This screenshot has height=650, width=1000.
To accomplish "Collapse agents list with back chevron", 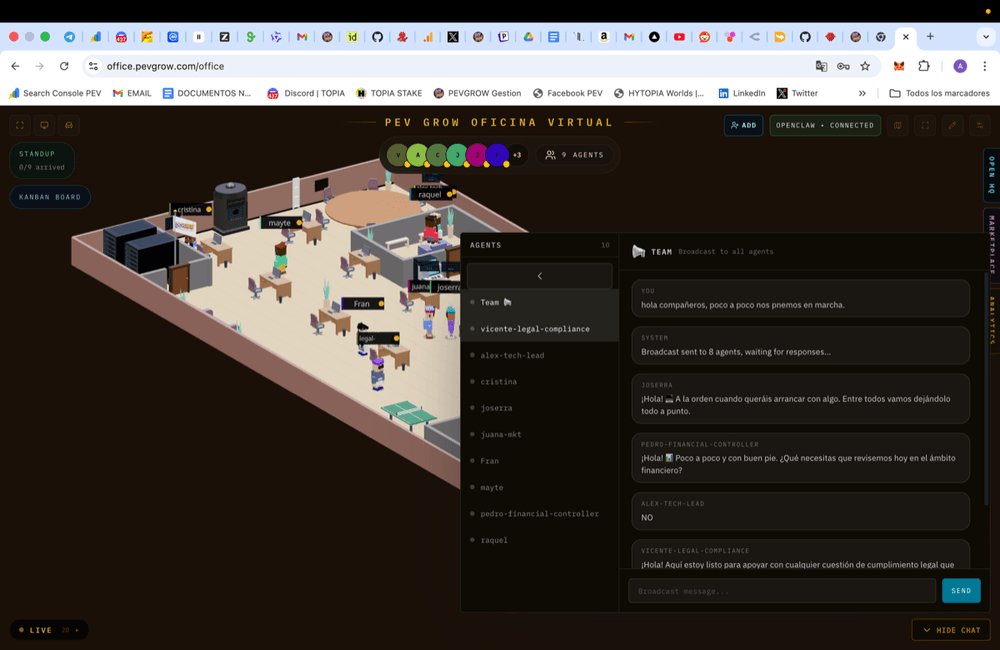I will point(540,276).
